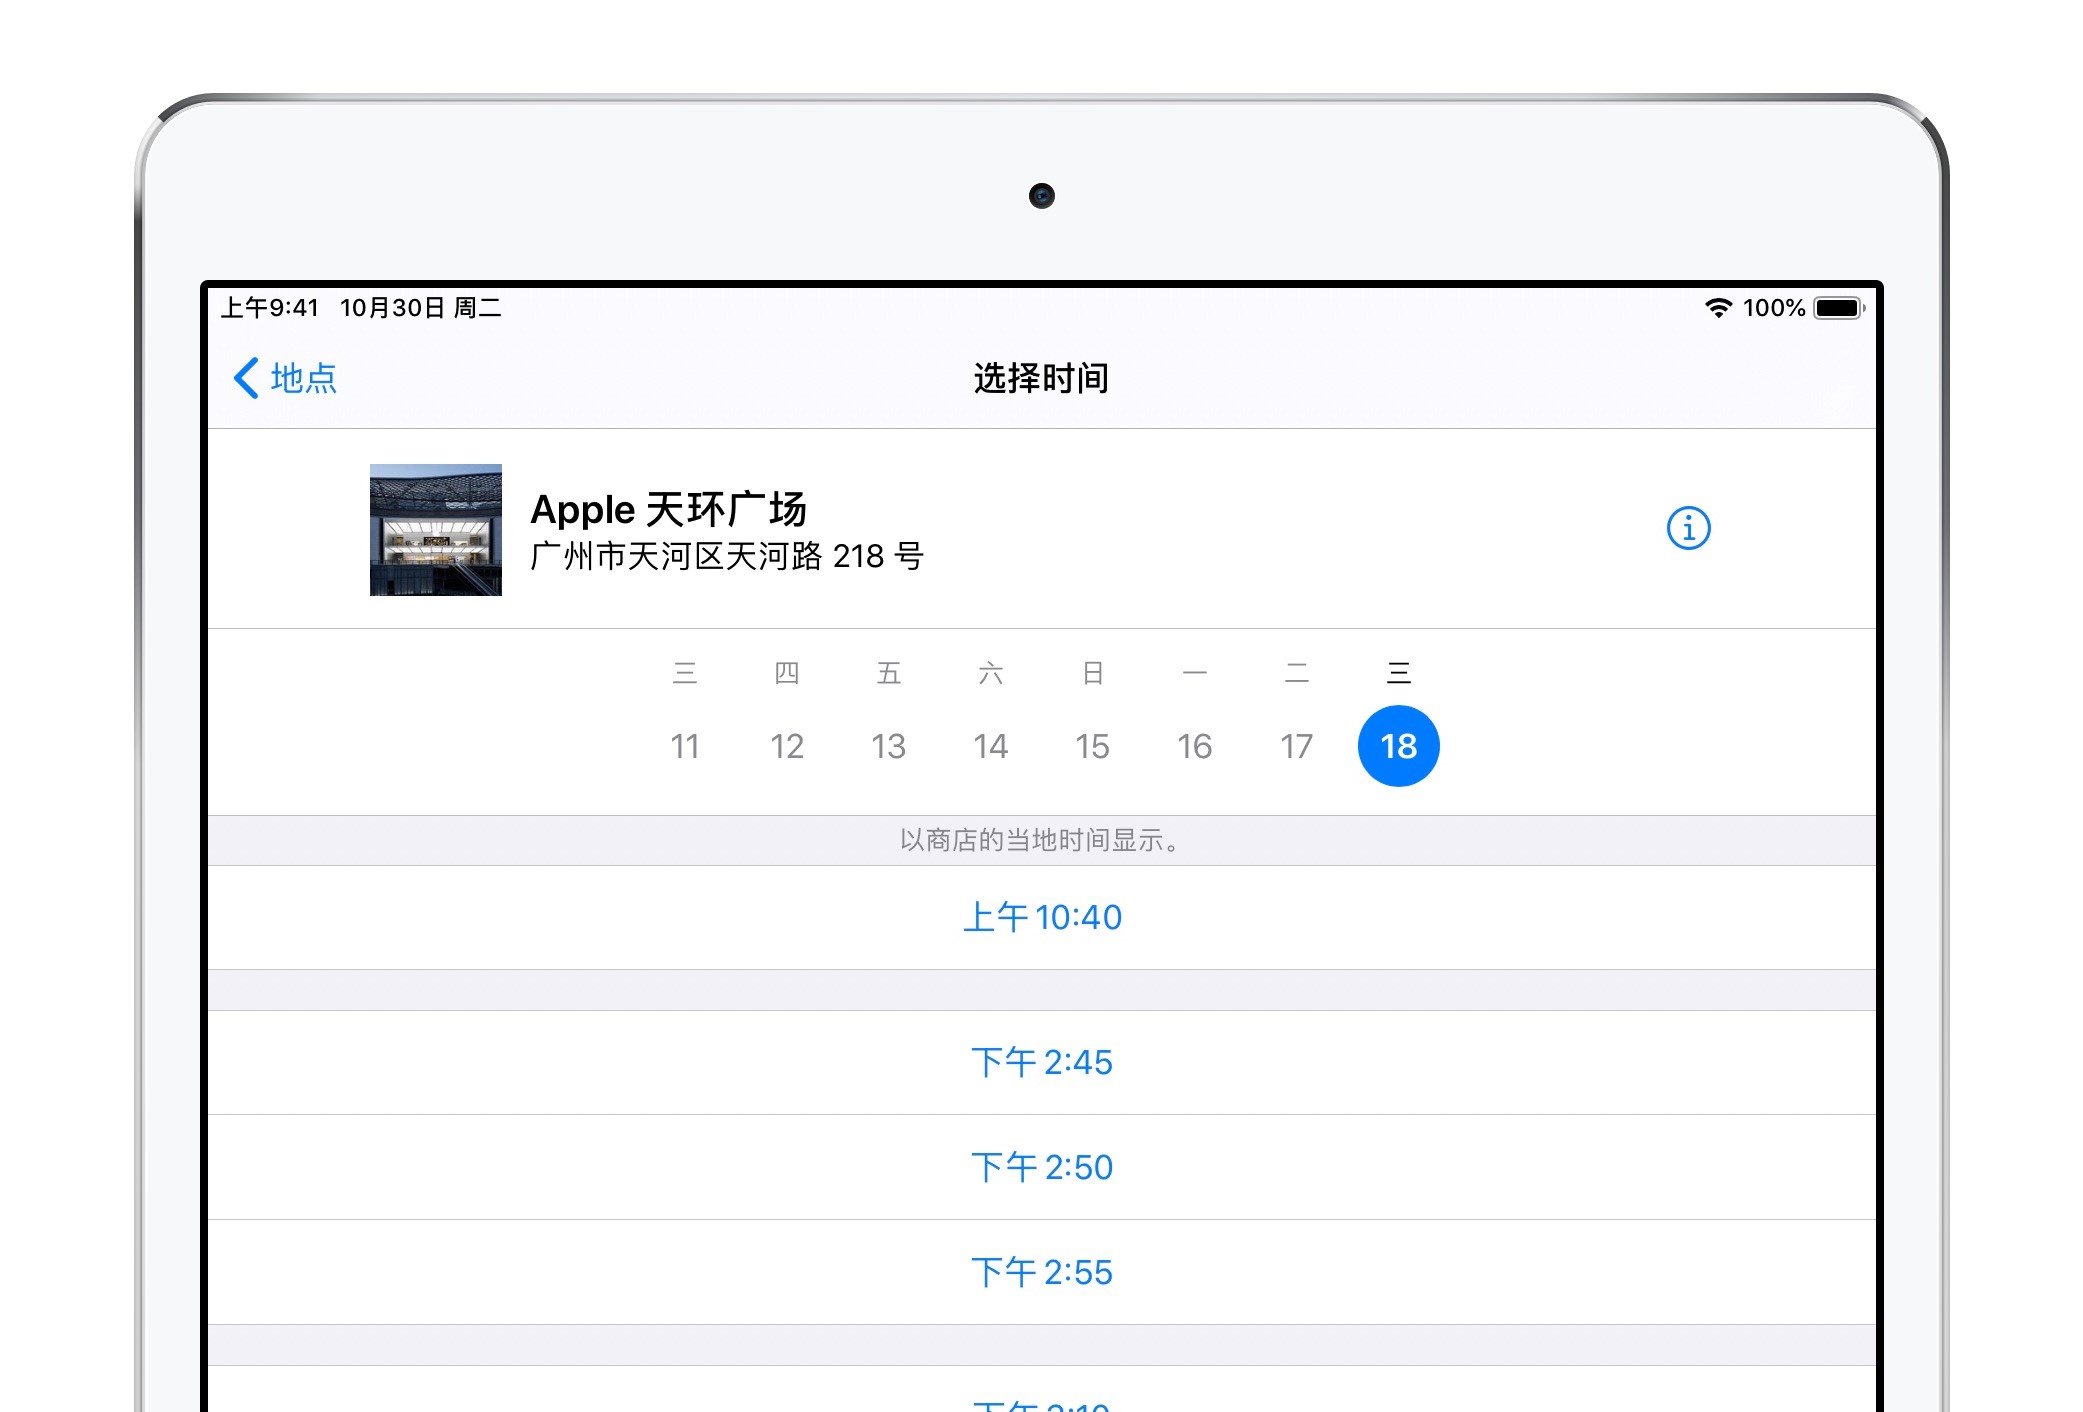Tap the address 广州市天河区天河路 218 号
2083x1412 pixels.
pos(727,556)
